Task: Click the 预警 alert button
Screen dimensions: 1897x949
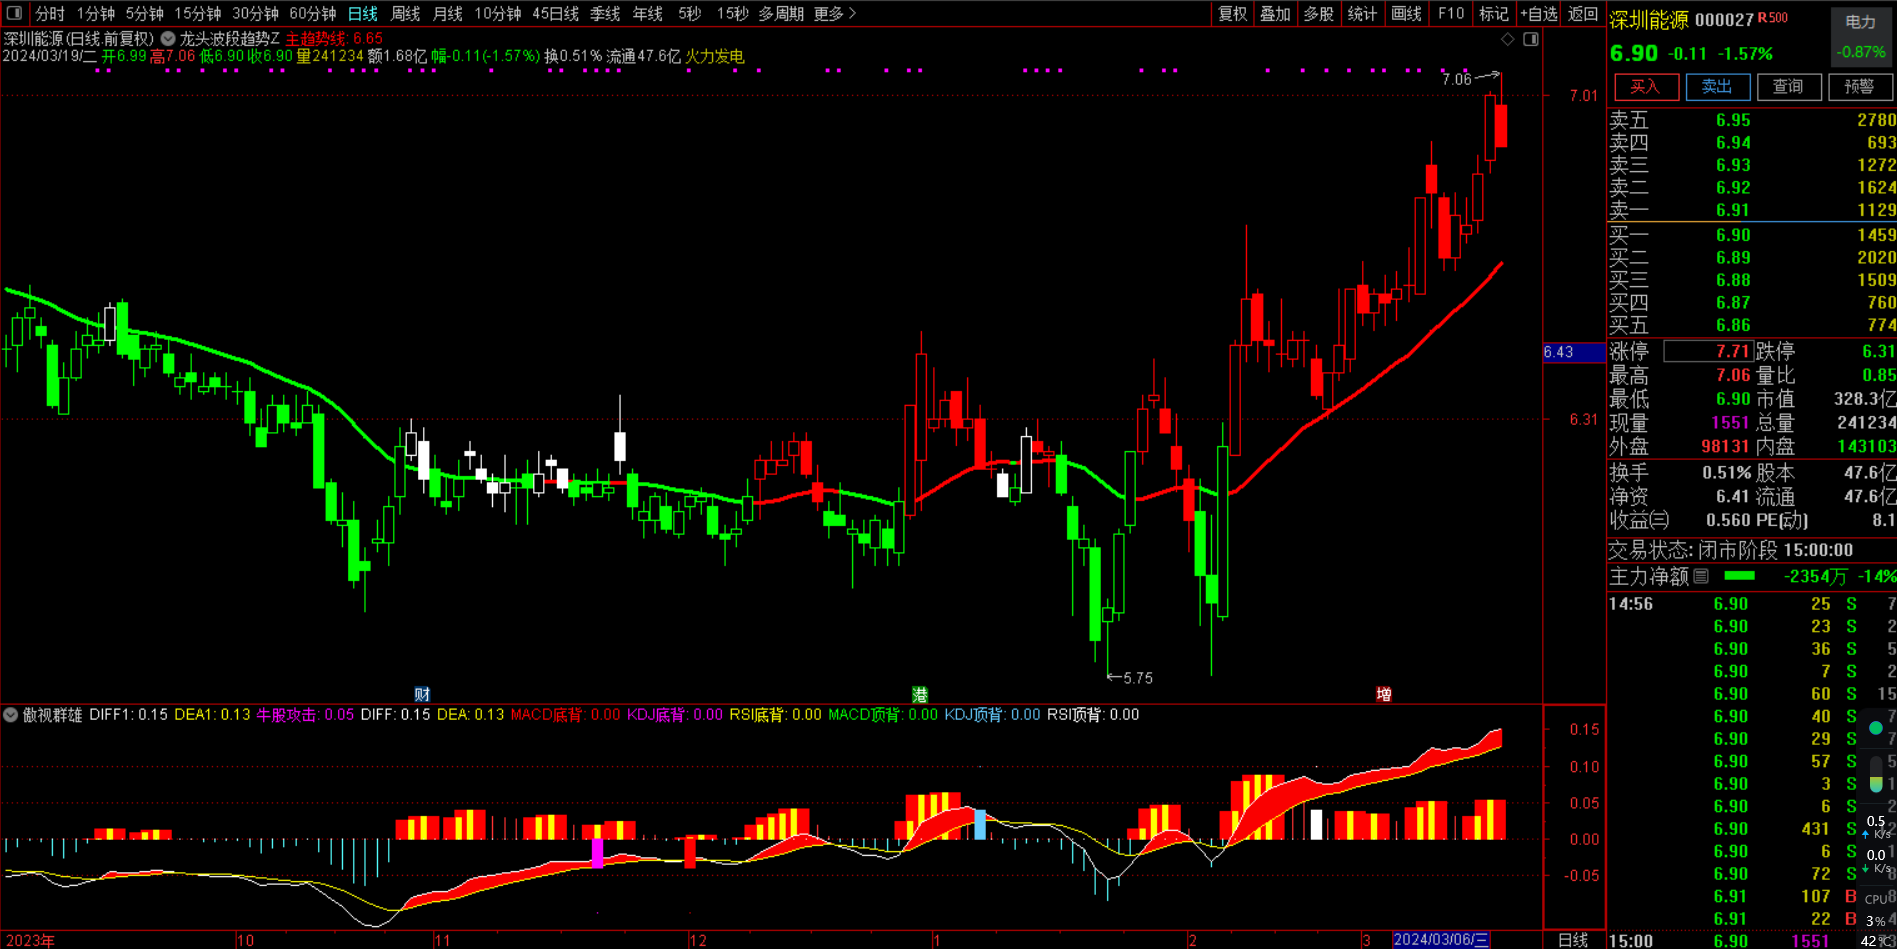Action: click(x=1860, y=87)
